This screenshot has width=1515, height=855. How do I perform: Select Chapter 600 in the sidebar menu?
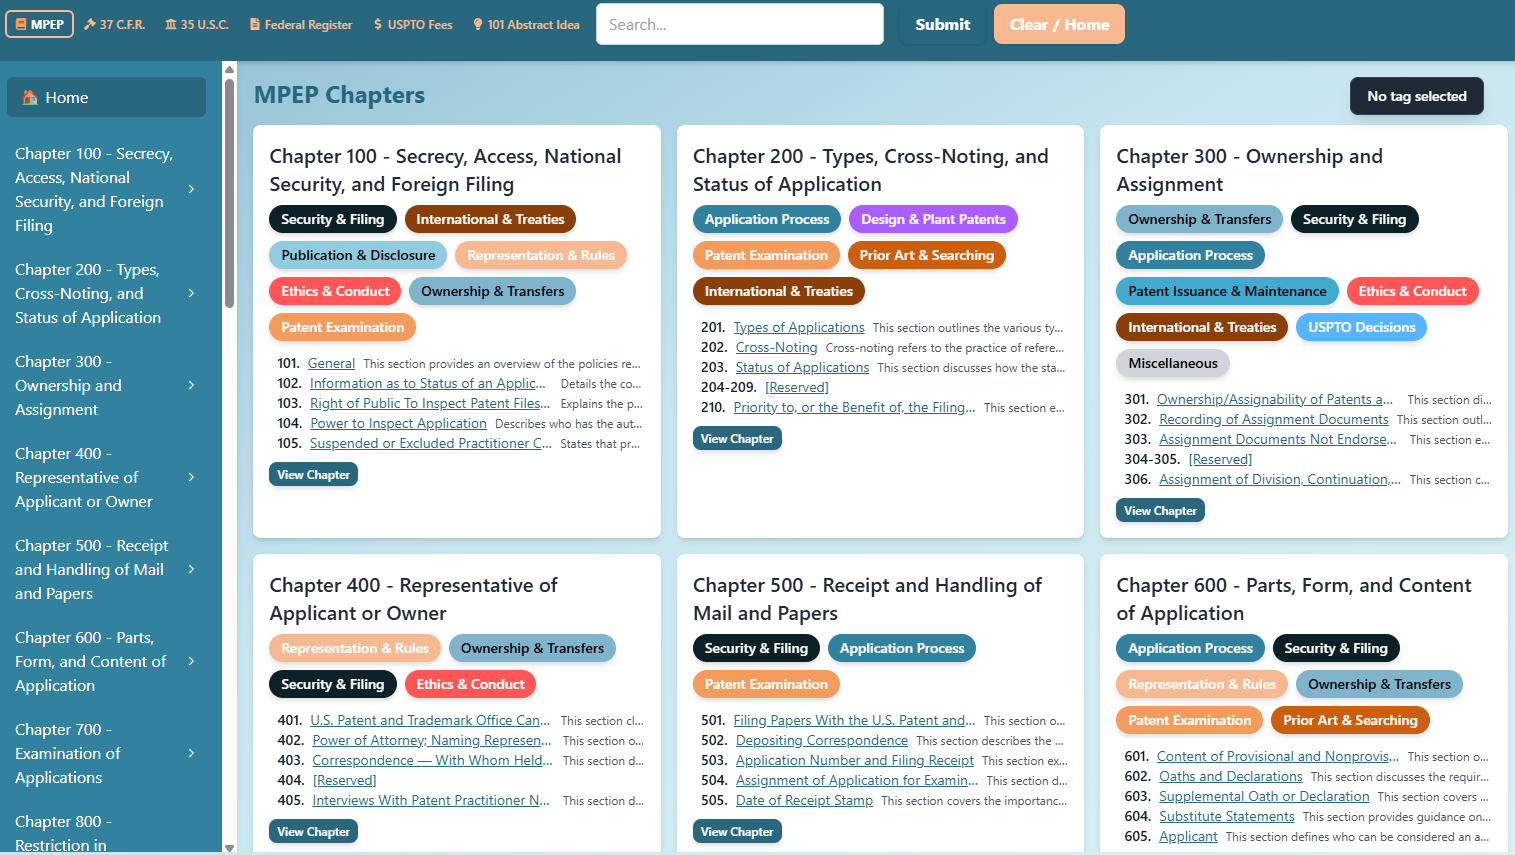coord(90,661)
